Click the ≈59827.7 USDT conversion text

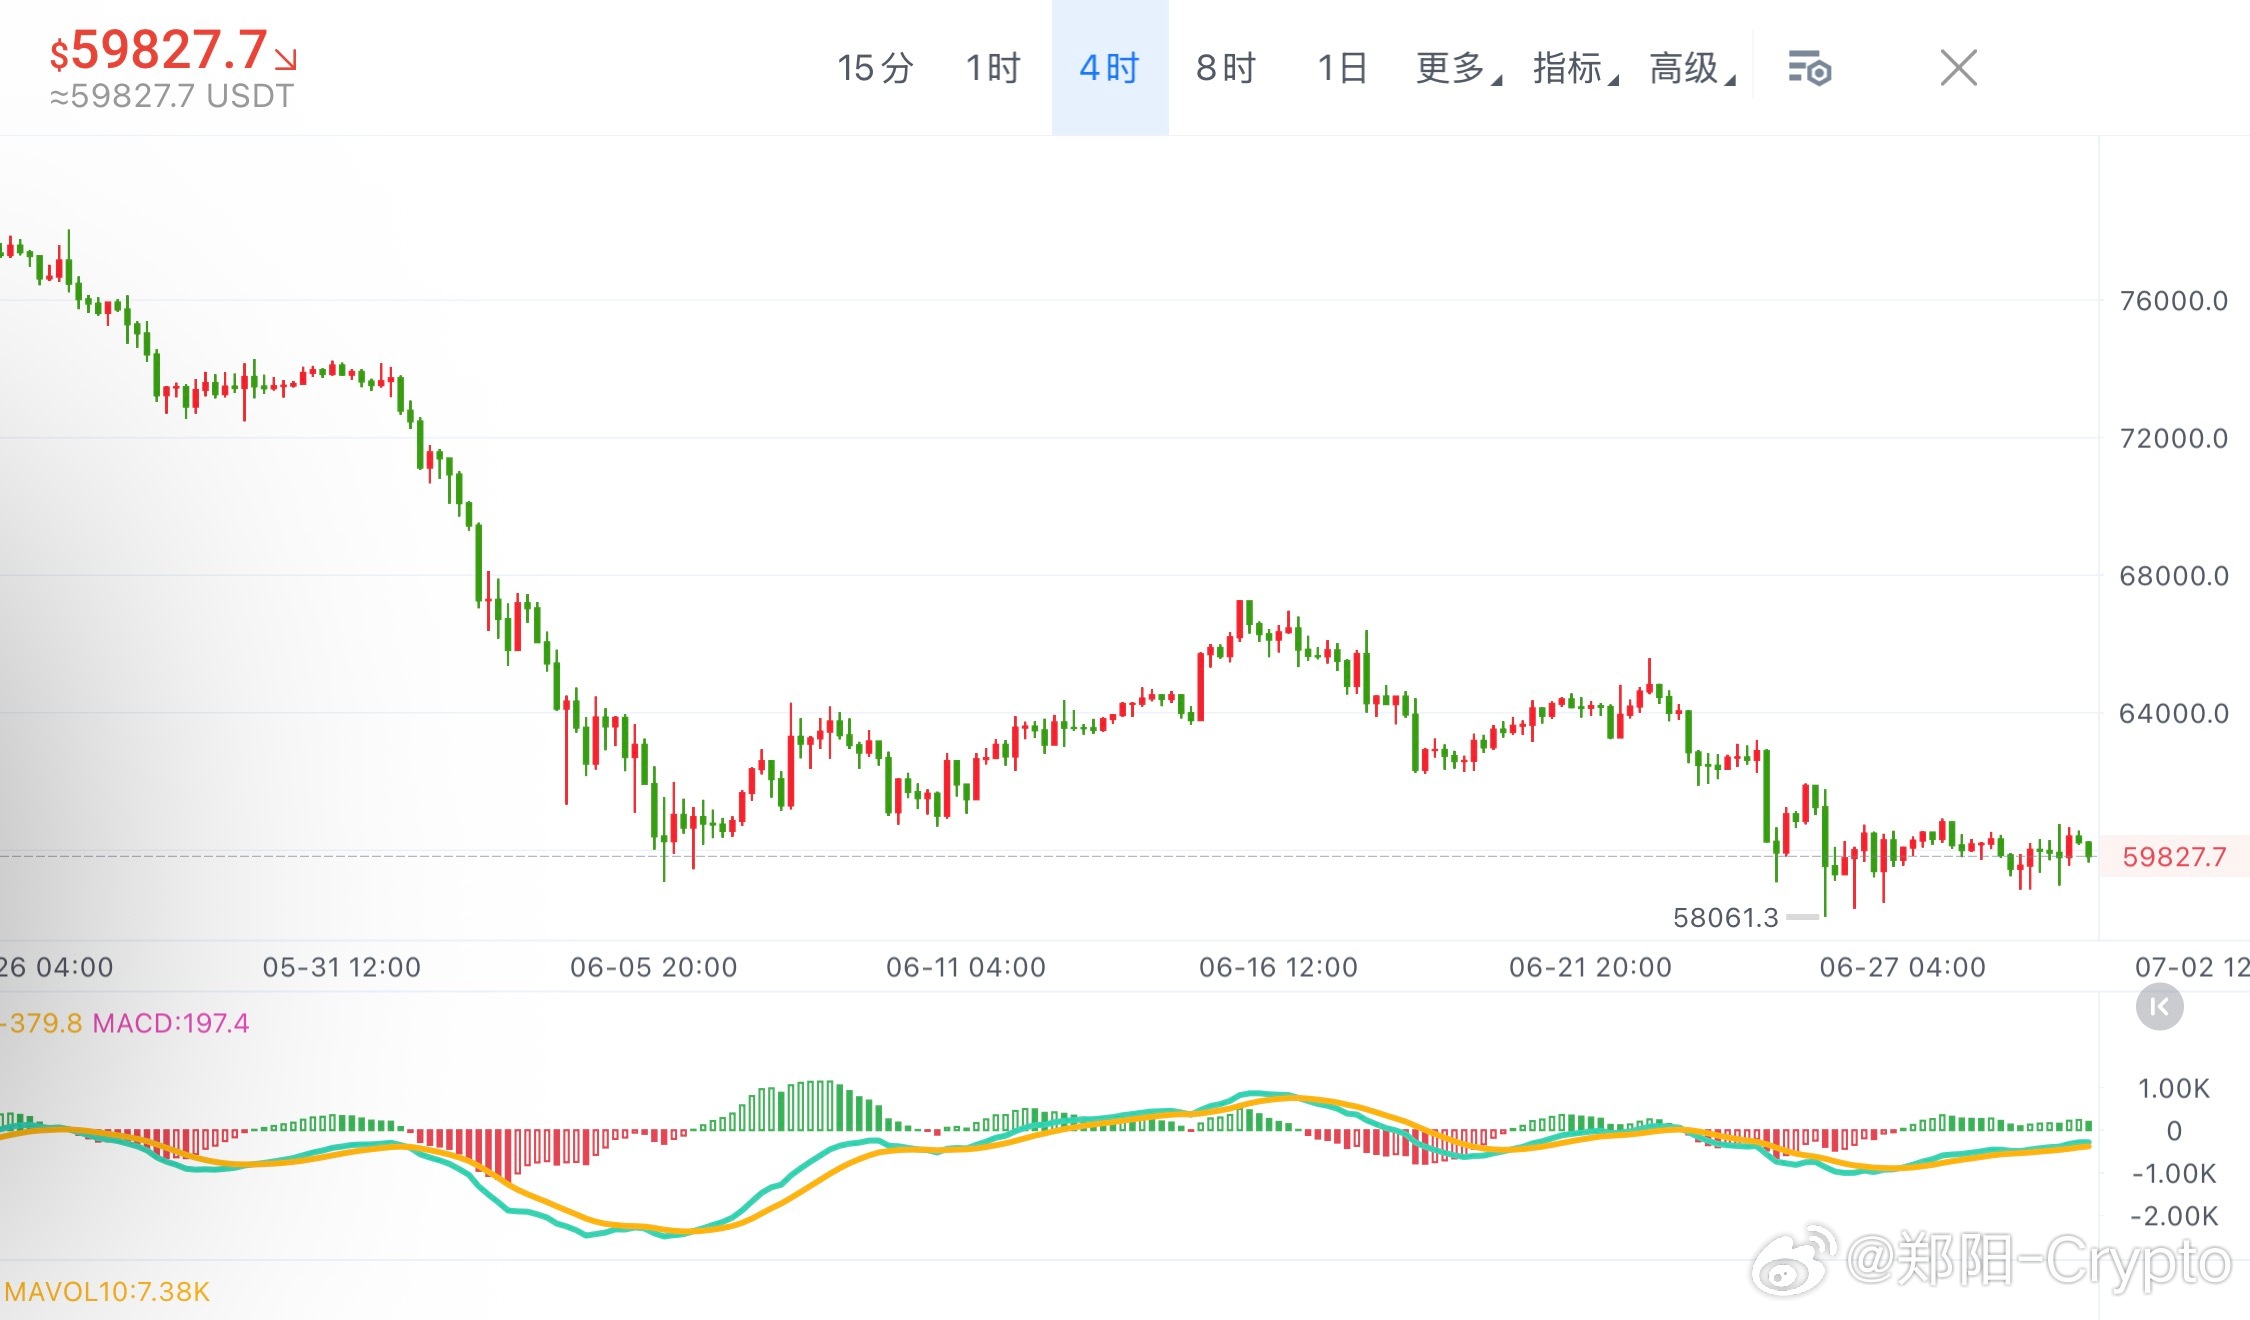click(x=172, y=96)
